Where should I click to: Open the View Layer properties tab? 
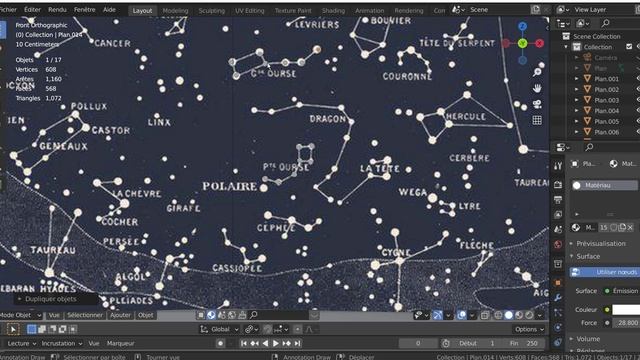point(558,215)
